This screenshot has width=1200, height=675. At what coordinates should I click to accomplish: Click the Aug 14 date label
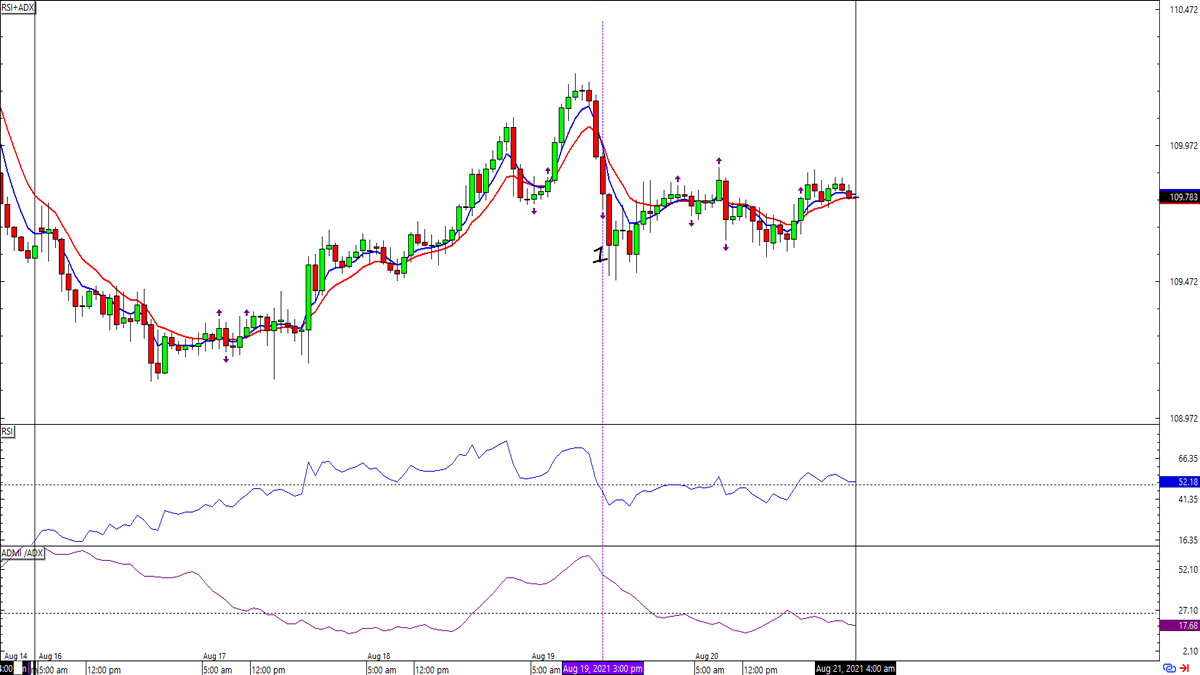coord(15,656)
